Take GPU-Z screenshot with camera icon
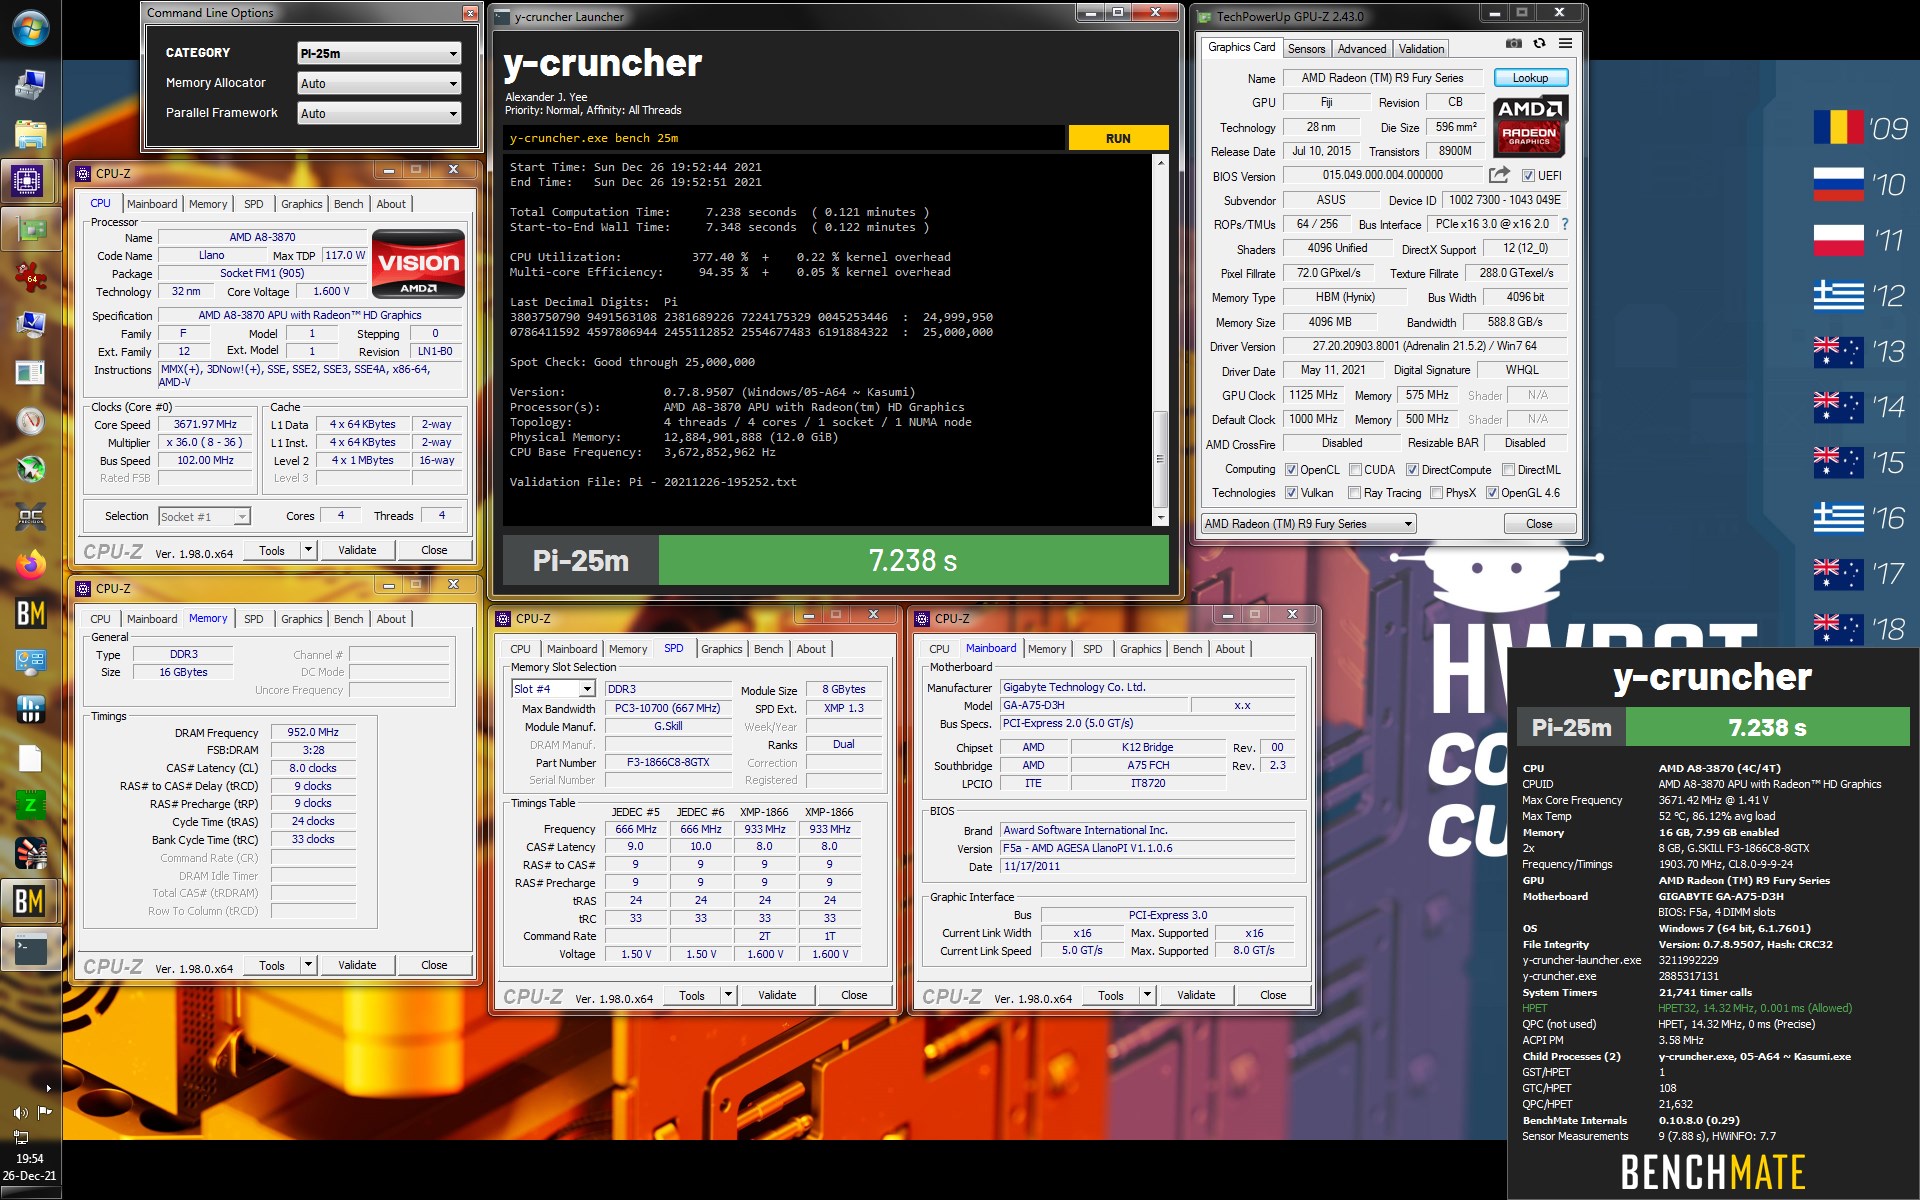 pyautogui.click(x=1513, y=44)
